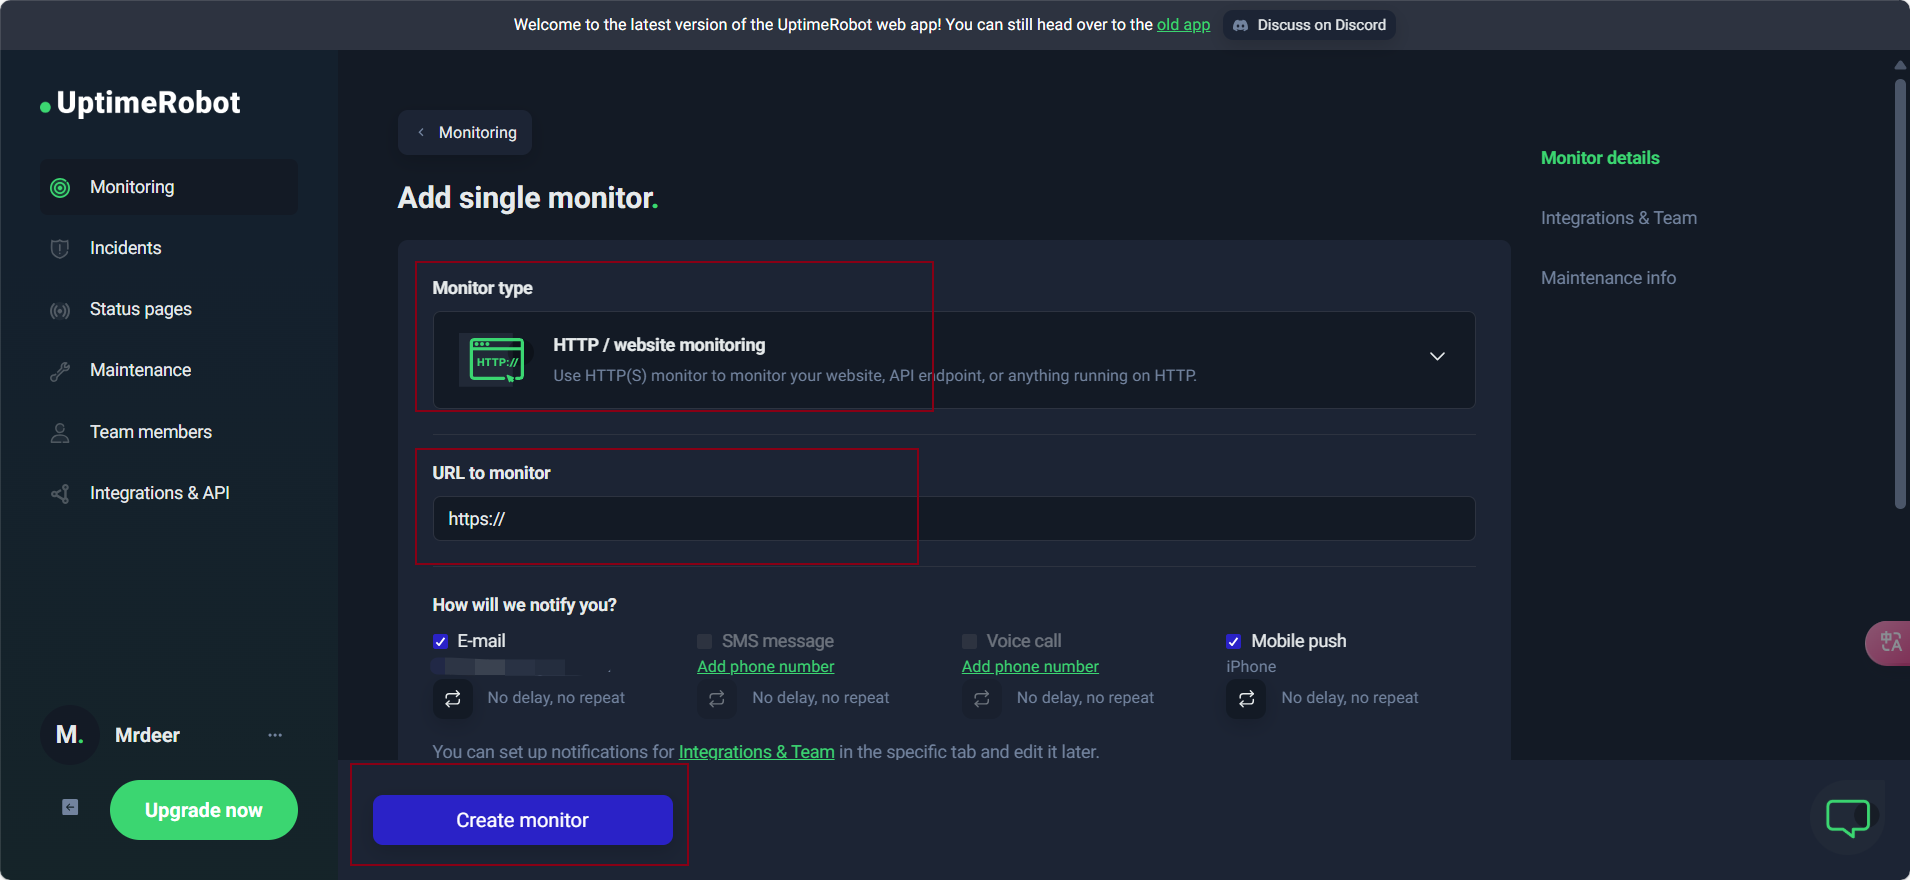Click the Mrdeer avatar circle

point(69,735)
